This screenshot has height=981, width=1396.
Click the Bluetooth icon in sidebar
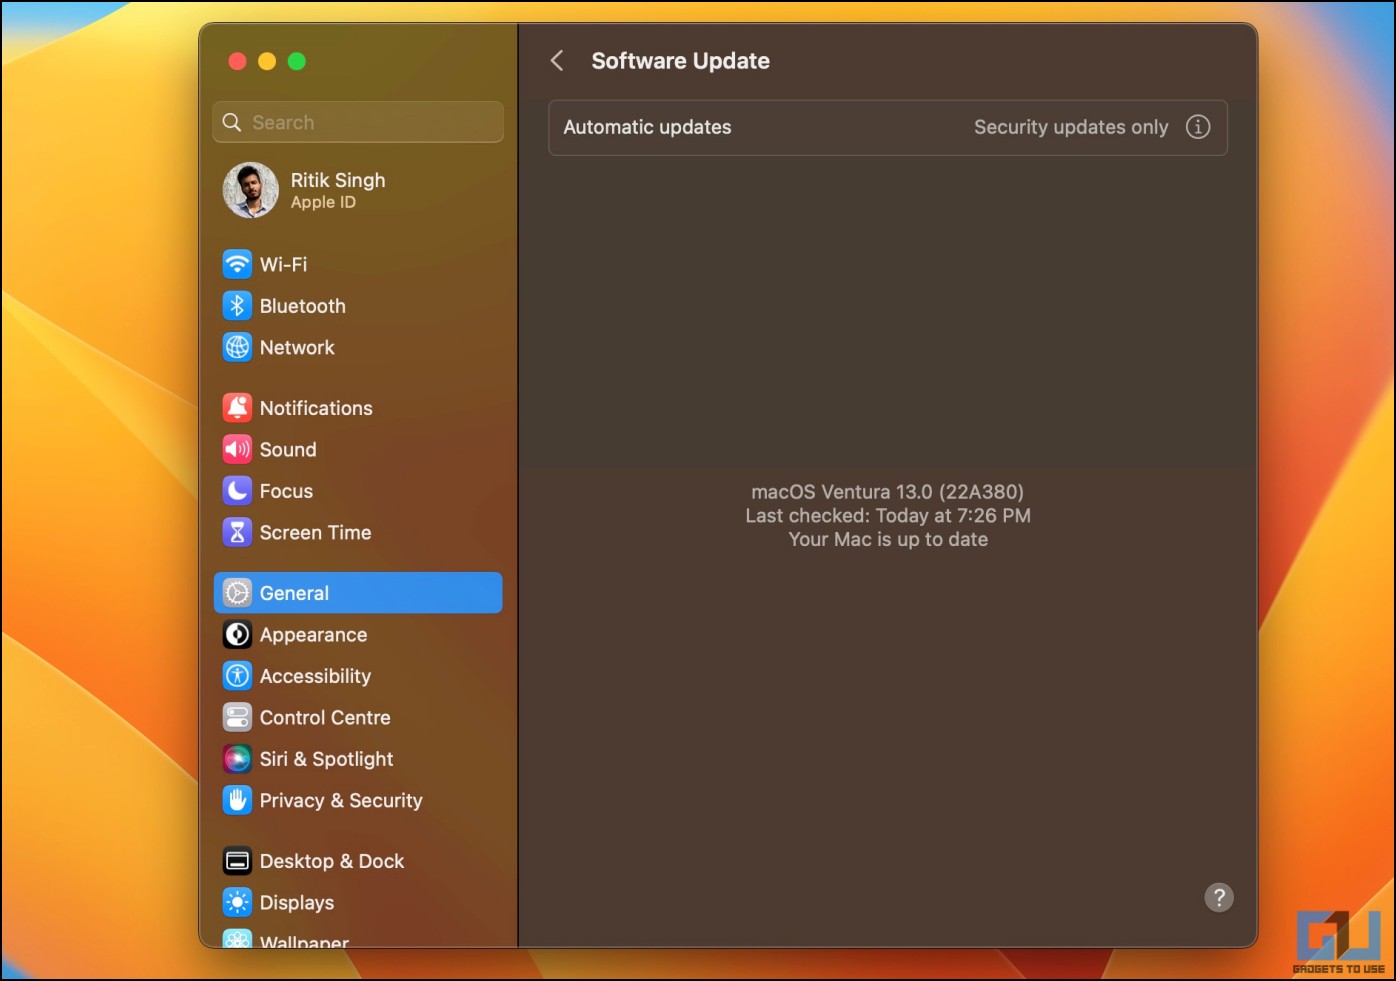coord(237,306)
